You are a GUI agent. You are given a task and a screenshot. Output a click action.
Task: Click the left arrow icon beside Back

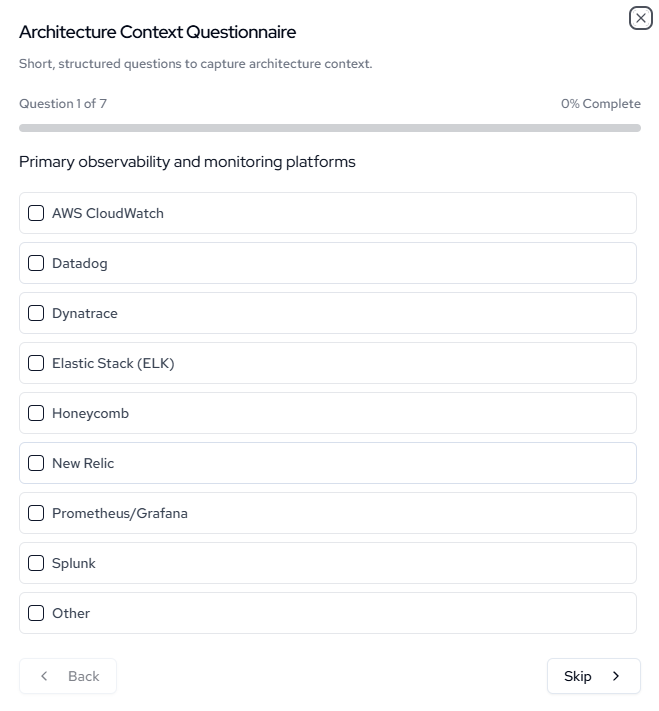pos(44,676)
